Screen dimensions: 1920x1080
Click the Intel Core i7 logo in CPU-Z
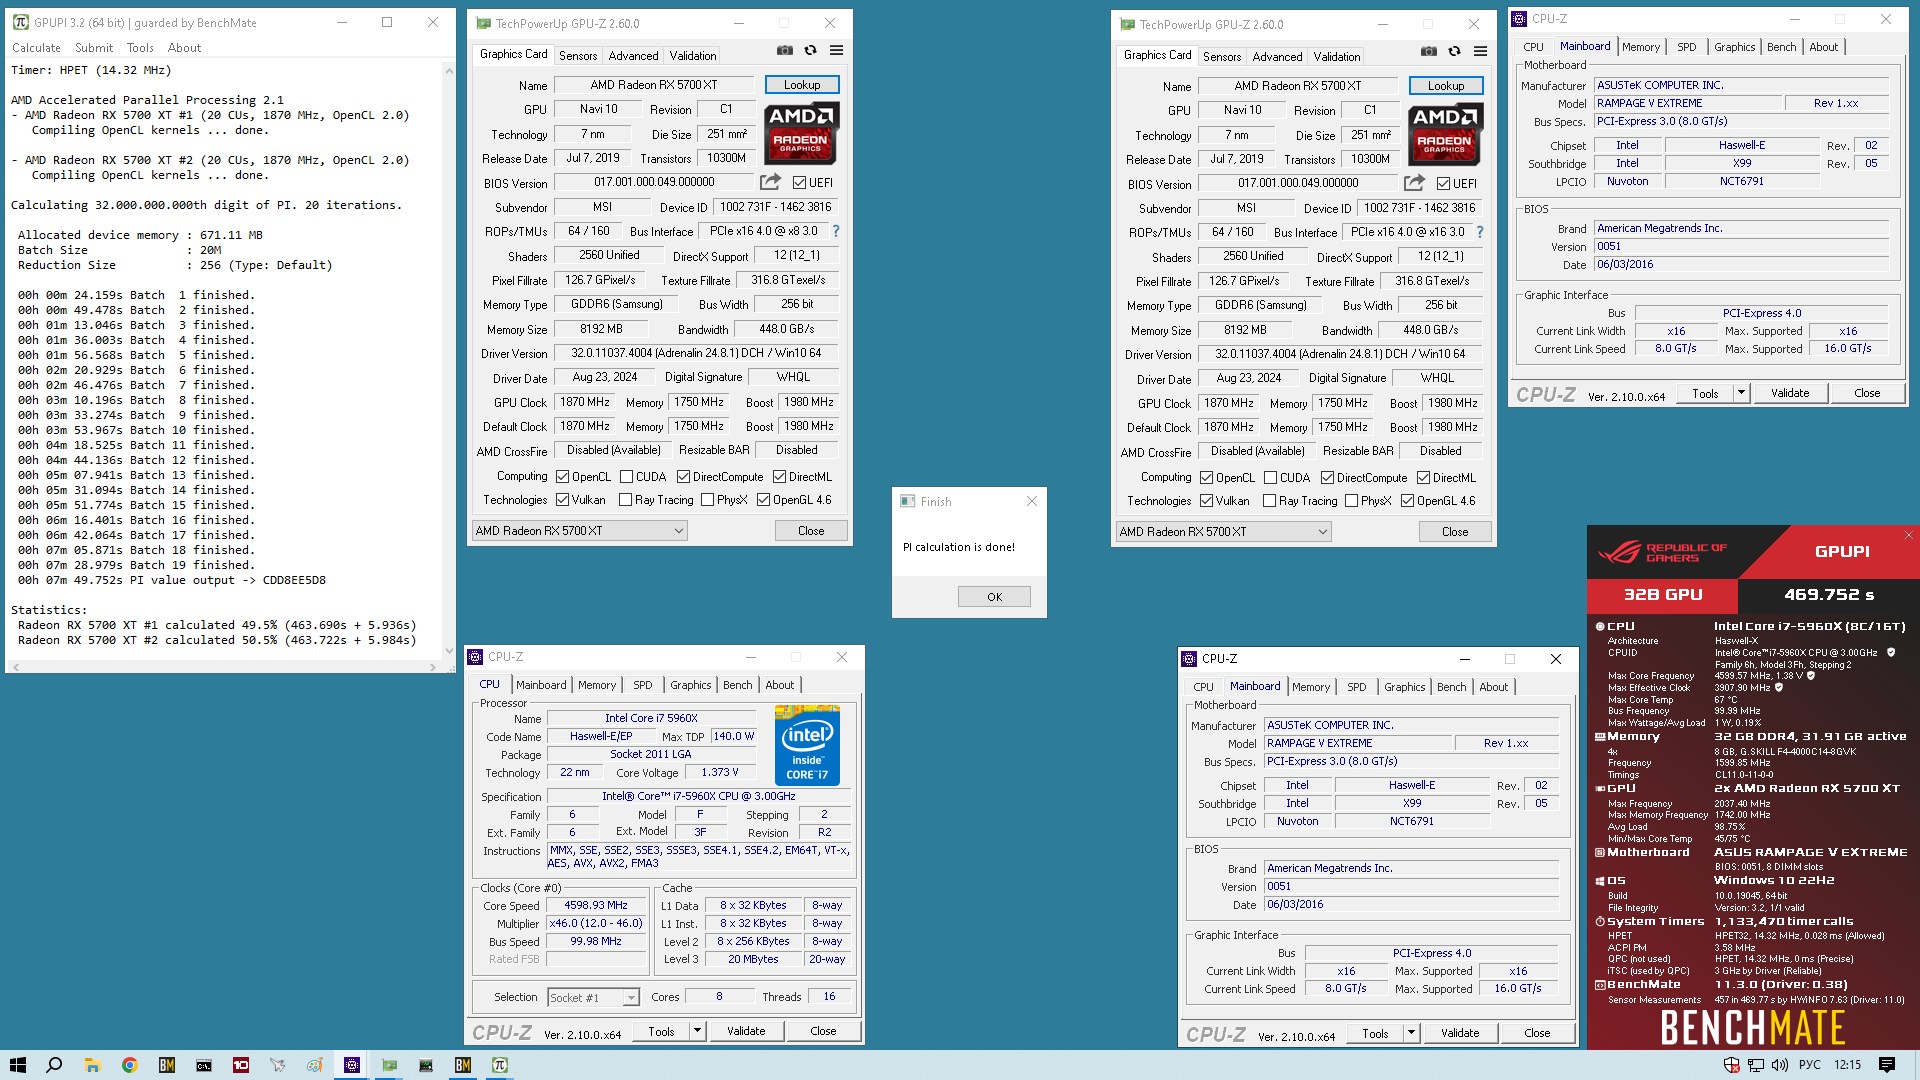click(x=807, y=745)
